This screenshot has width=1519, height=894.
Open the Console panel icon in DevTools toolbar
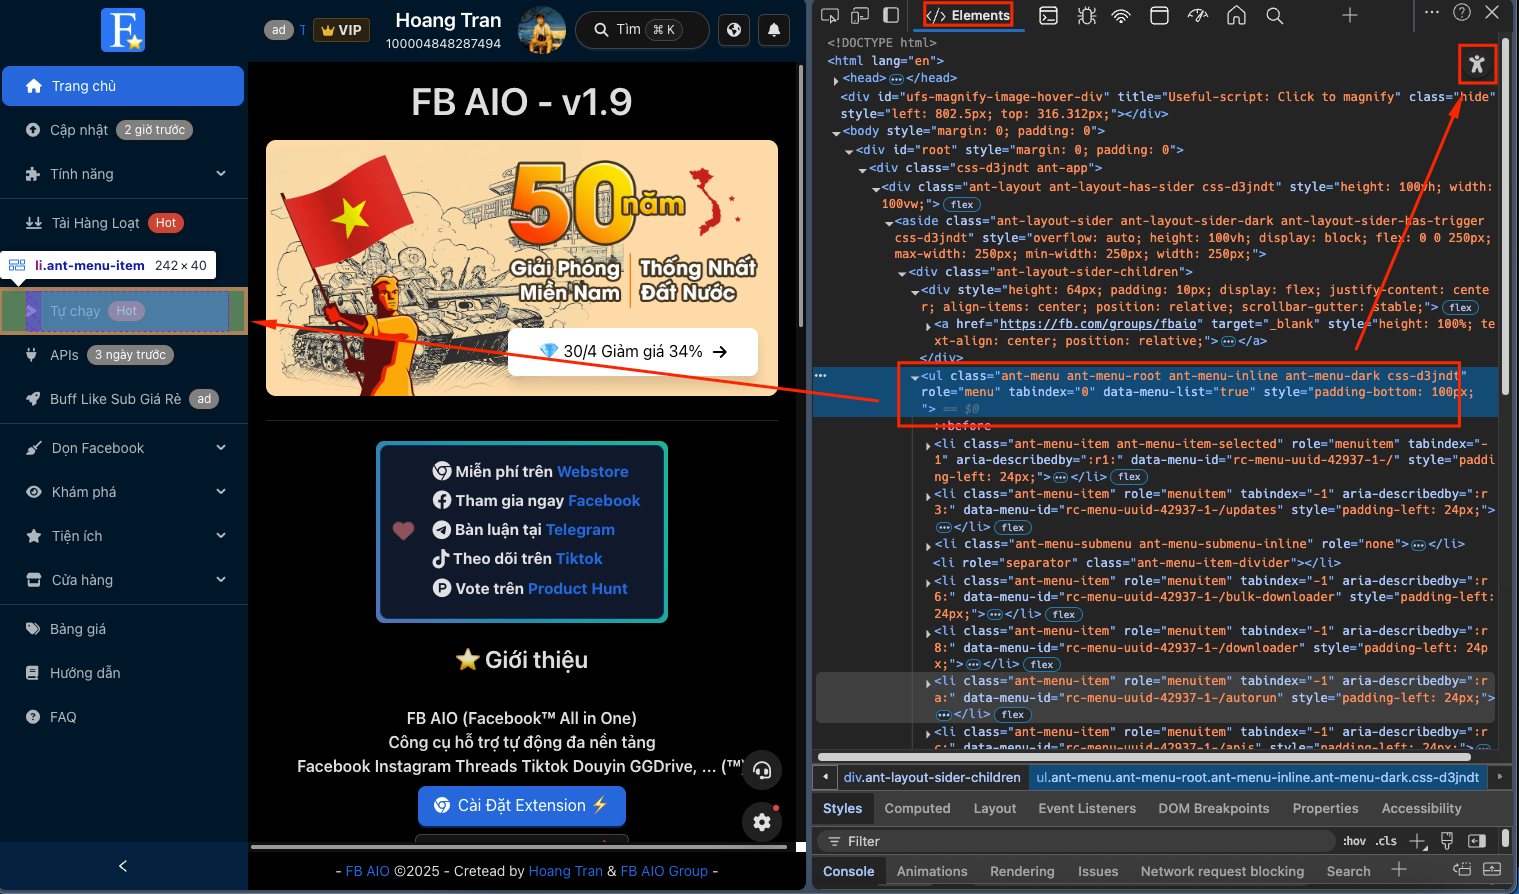1048,15
